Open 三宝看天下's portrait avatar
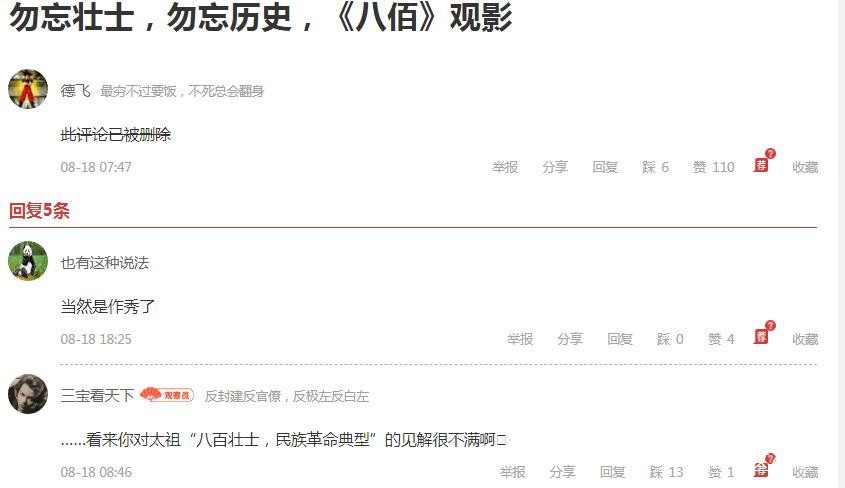The width and height of the screenshot is (845, 488). click(x=28, y=394)
